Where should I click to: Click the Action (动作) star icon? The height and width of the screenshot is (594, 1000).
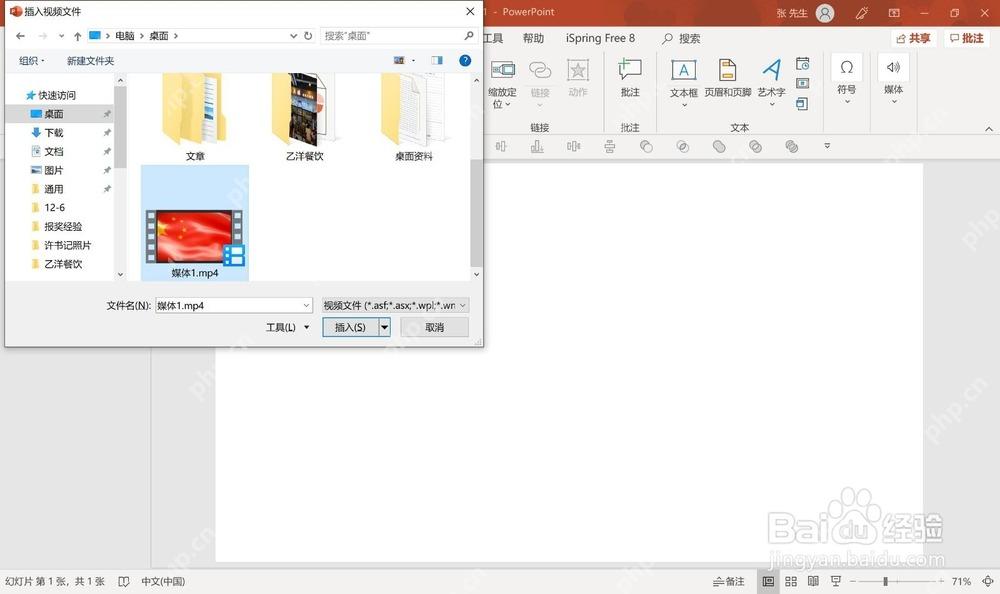click(577, 70)
